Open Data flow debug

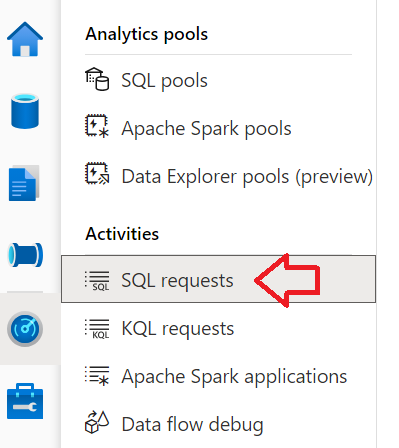[192, 425]
